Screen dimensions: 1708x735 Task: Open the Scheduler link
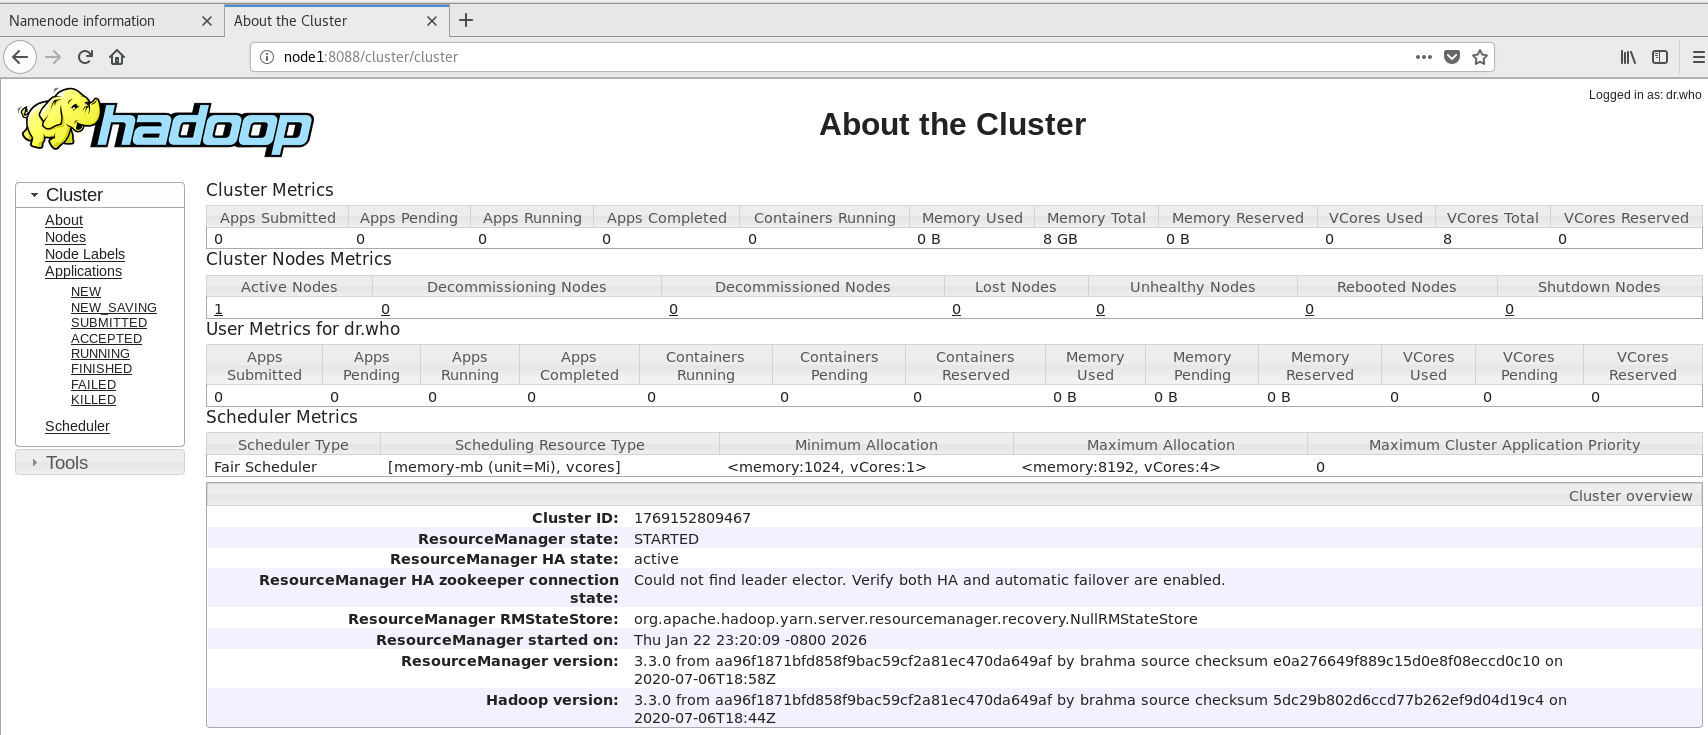click(x=77, y=426)
